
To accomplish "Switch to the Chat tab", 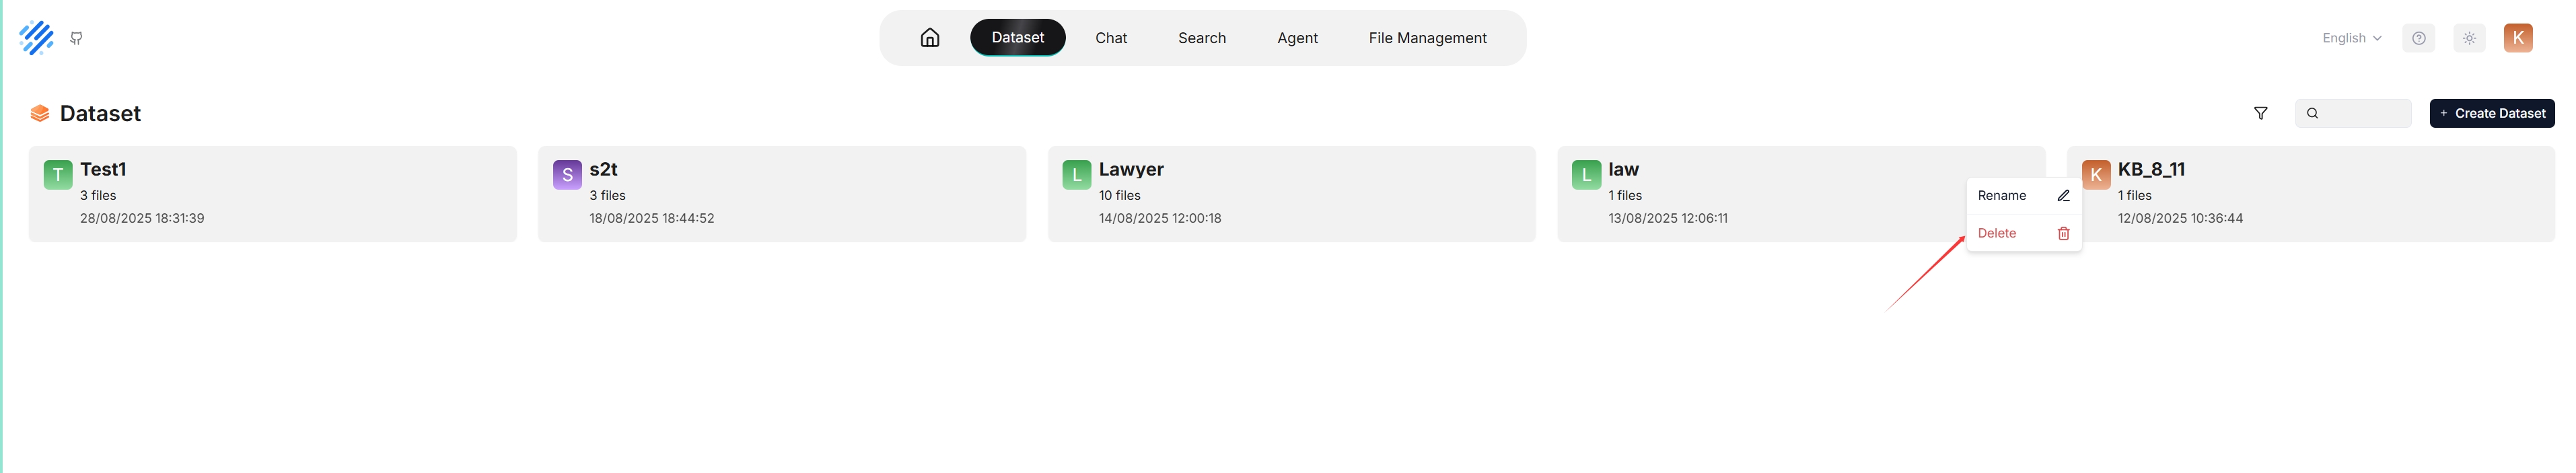I will point(1110,38).
